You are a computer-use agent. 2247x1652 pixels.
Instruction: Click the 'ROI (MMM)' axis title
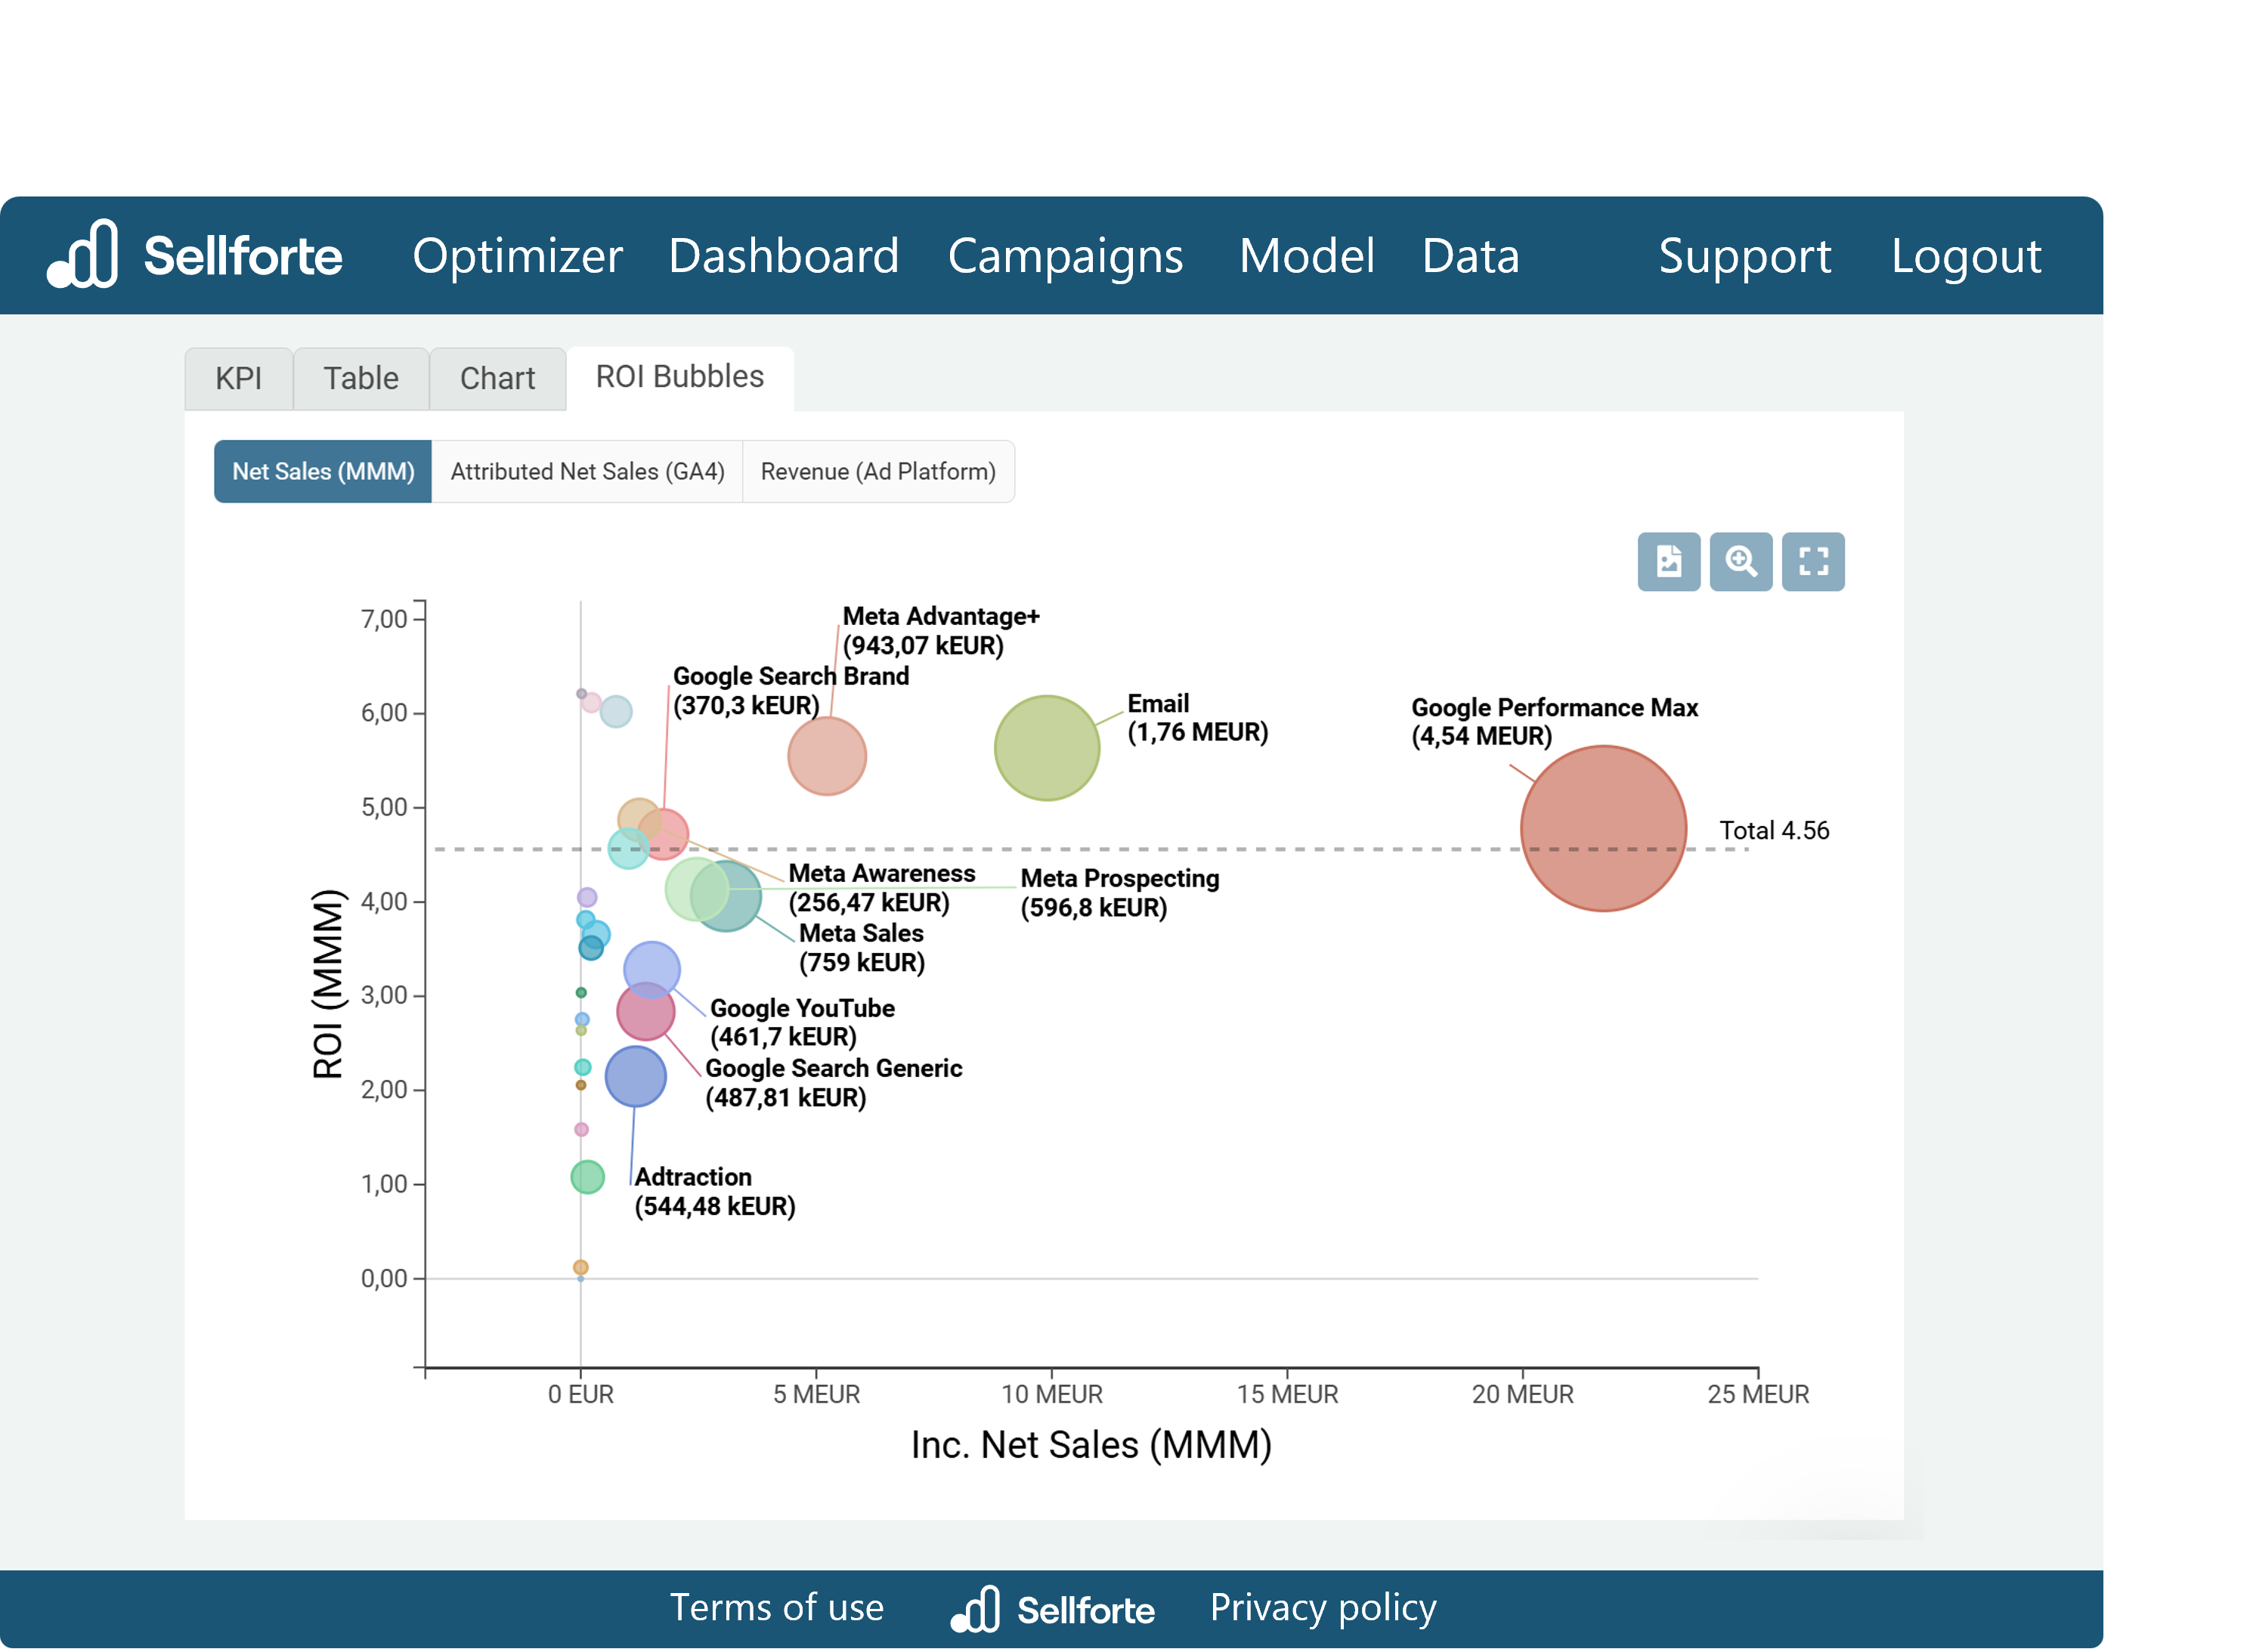tap(327, 984)
